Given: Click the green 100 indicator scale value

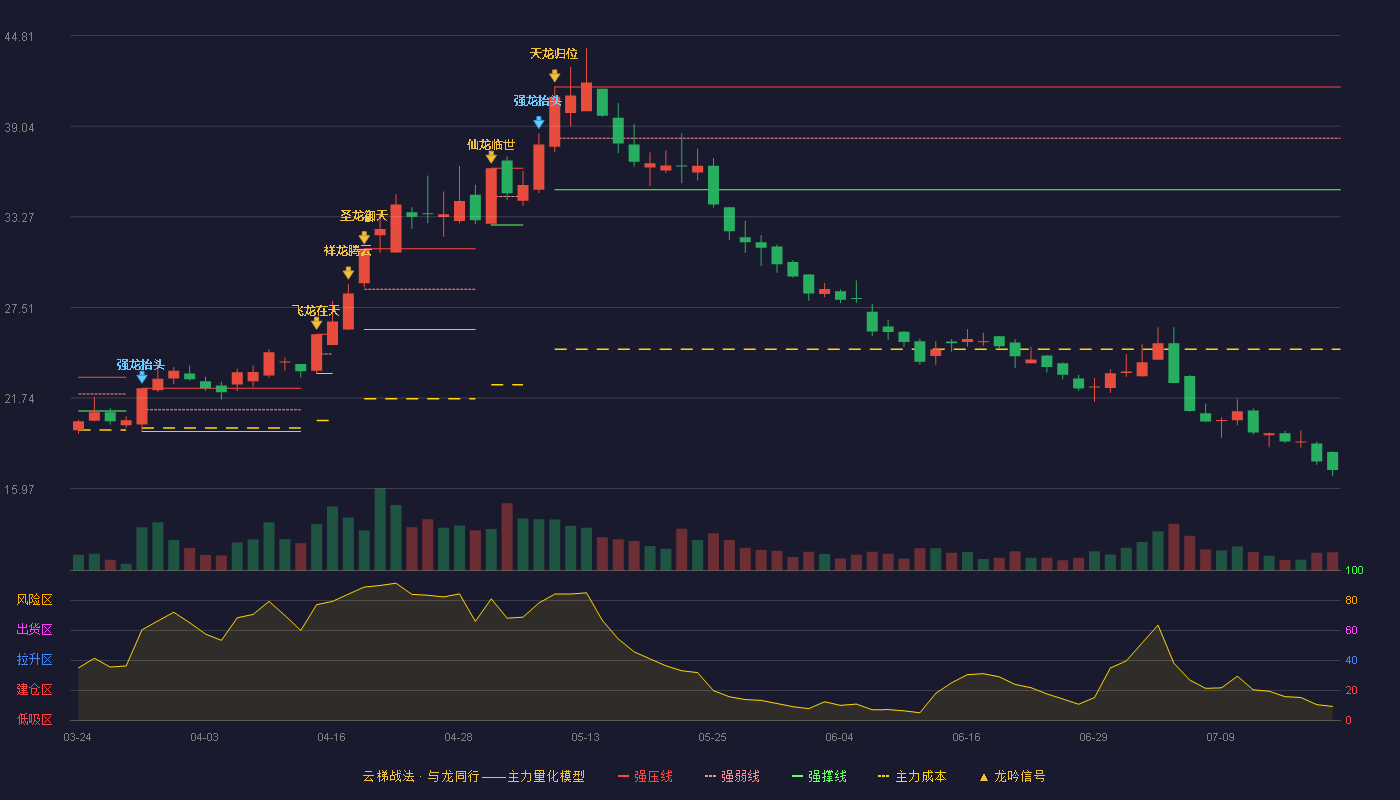Looking at the screenshot, I should (x=1354, y=571).
